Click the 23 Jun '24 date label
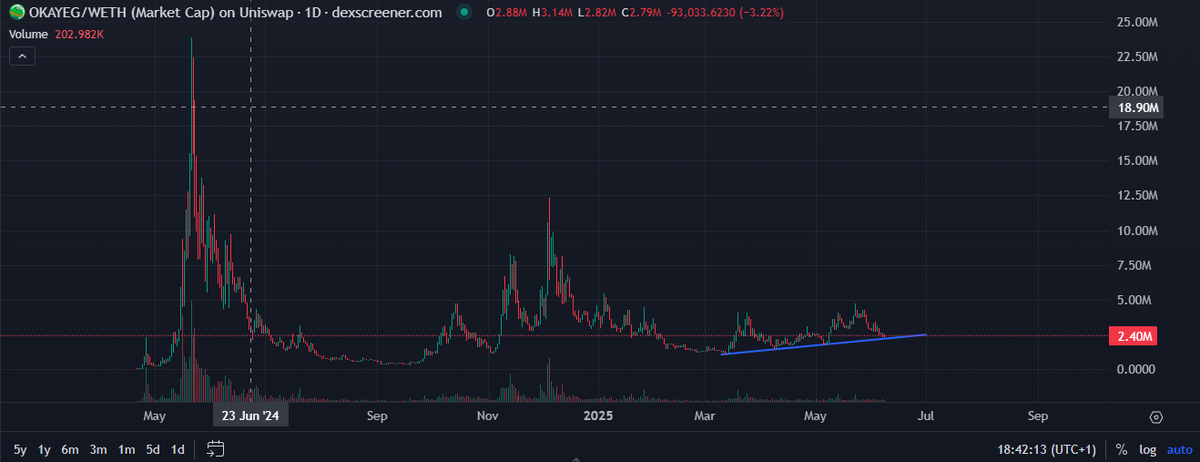The image size is (1200, 462). click(250, 415)
